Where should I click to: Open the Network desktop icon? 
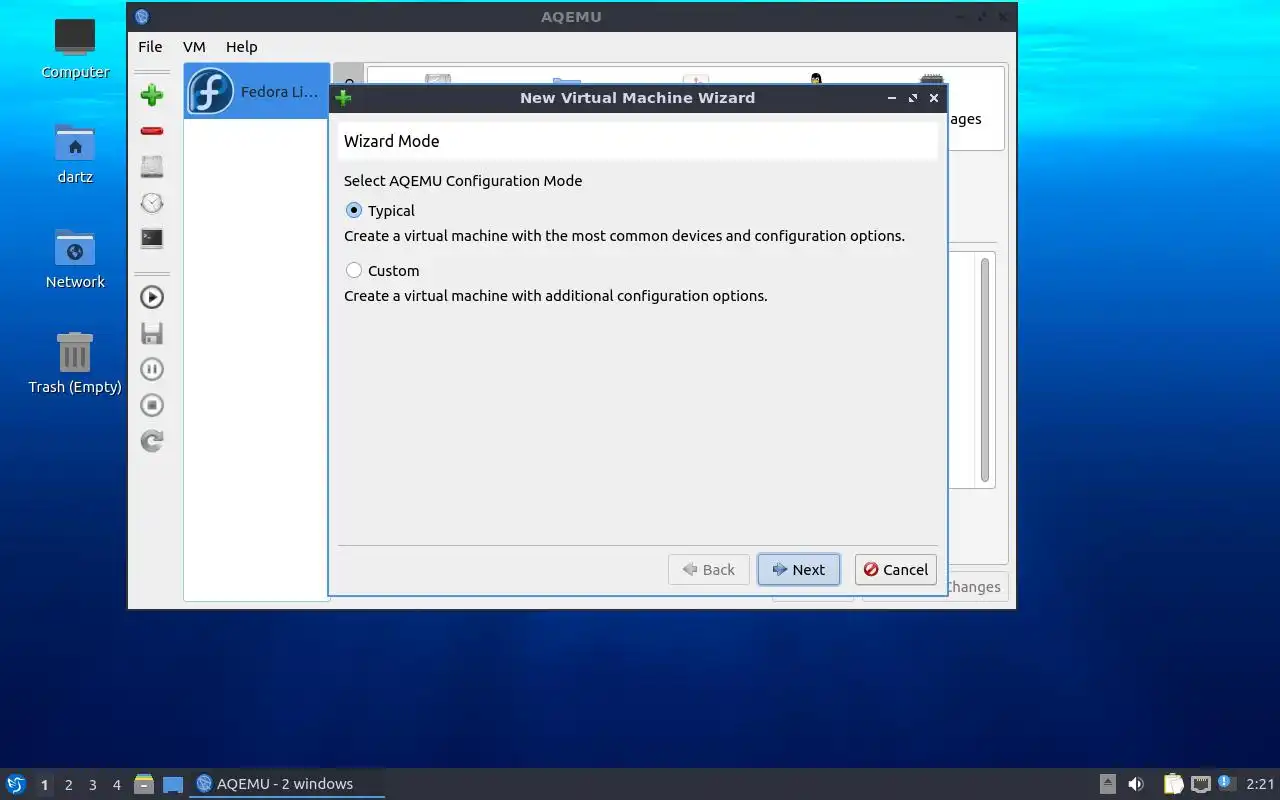75,258
